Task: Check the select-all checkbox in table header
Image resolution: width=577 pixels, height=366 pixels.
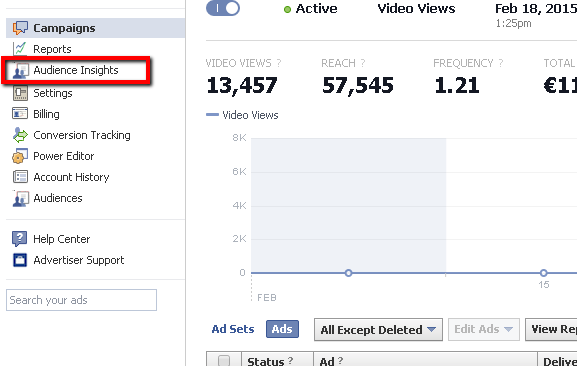Action: click(224, 360)
